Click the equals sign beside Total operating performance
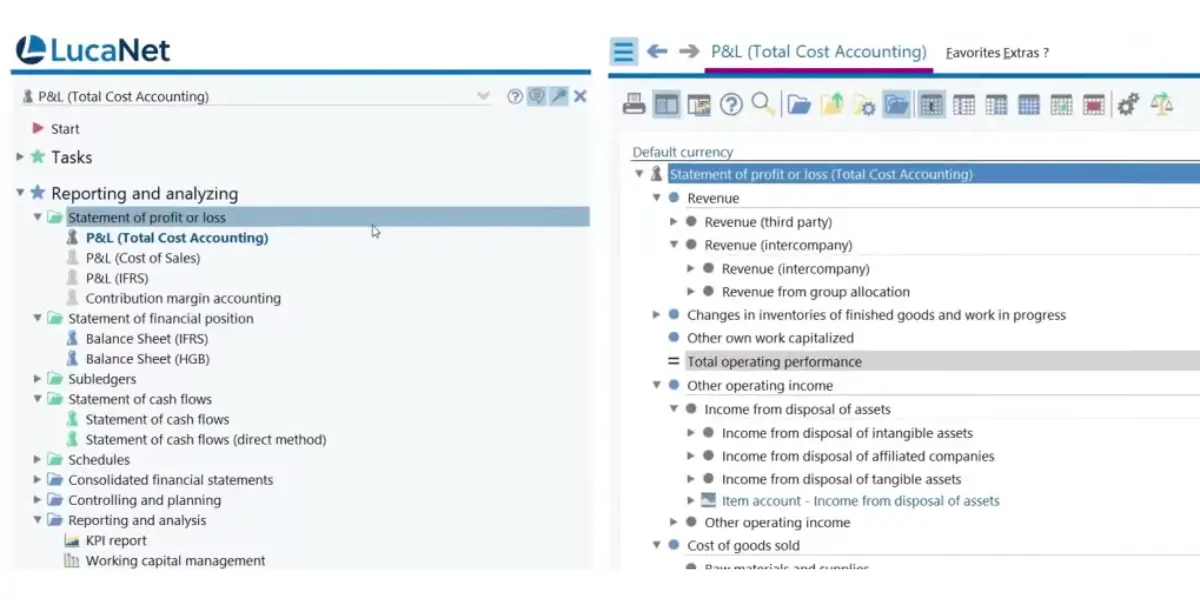This screenshot has width=1200, height=600. pos(673,362)
